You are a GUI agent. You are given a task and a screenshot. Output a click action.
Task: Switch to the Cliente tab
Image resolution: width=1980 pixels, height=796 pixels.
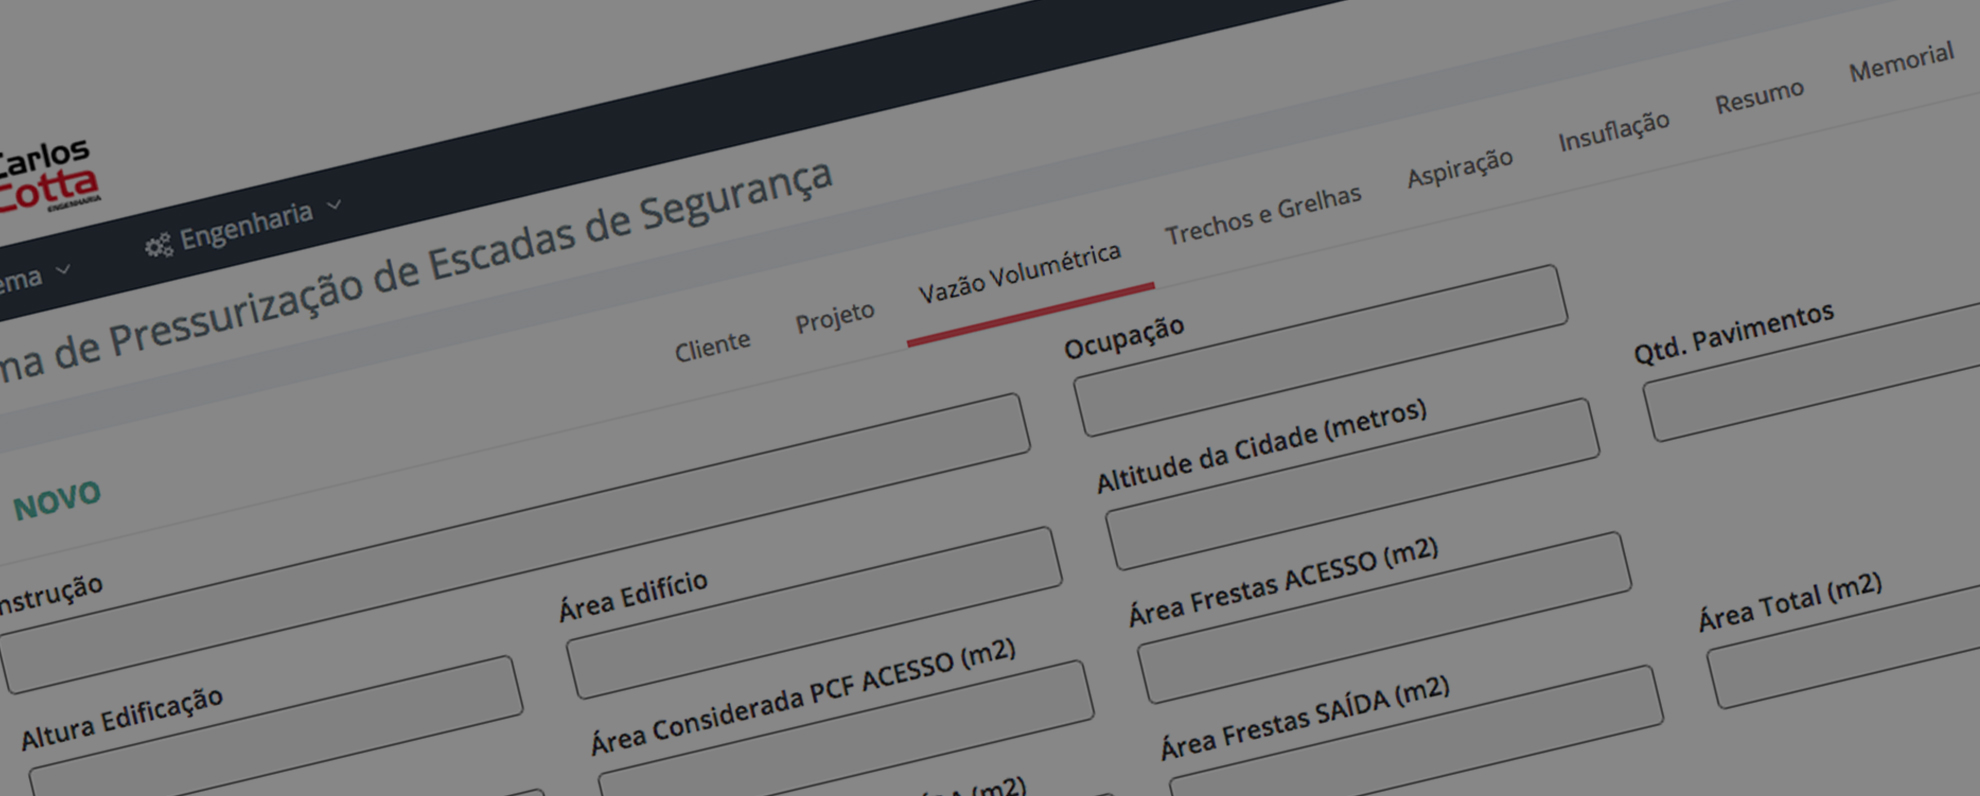712,346
